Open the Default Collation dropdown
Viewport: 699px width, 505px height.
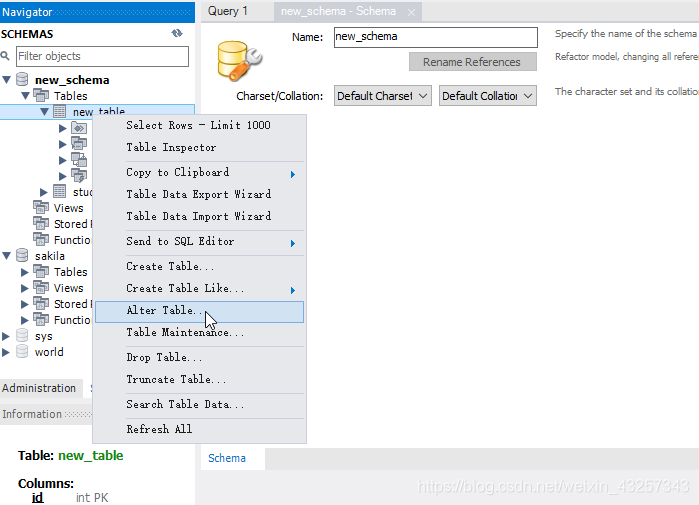488,96
